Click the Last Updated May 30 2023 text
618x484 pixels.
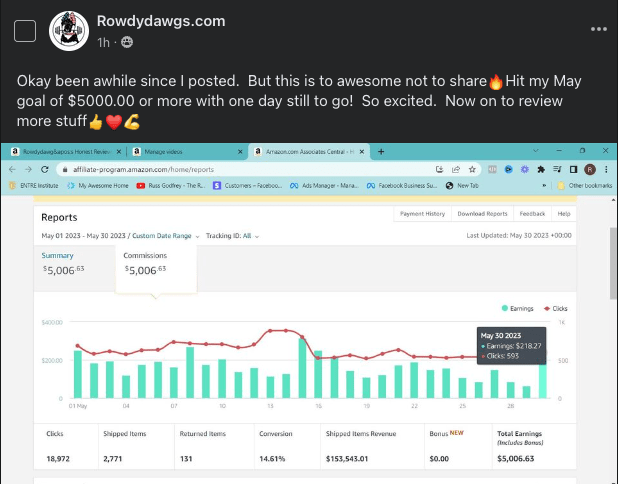click(519, 235)
